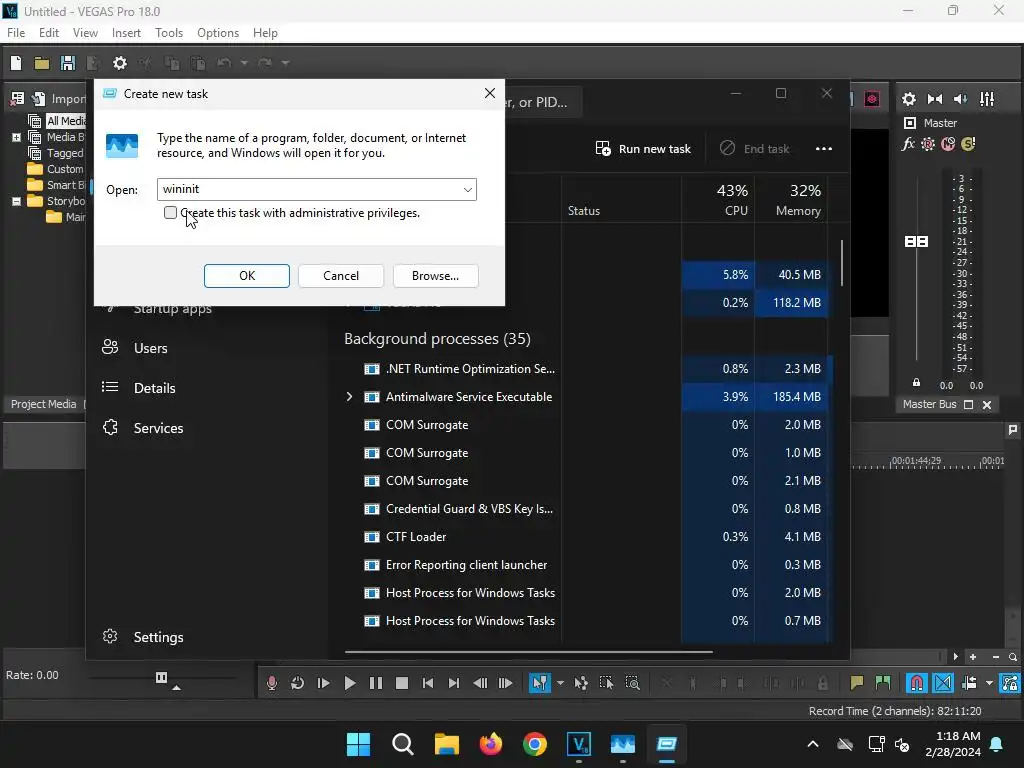Start playback with the Play button
The height and width of the screenshot is (768, 1024).
[x=349, y=683]
